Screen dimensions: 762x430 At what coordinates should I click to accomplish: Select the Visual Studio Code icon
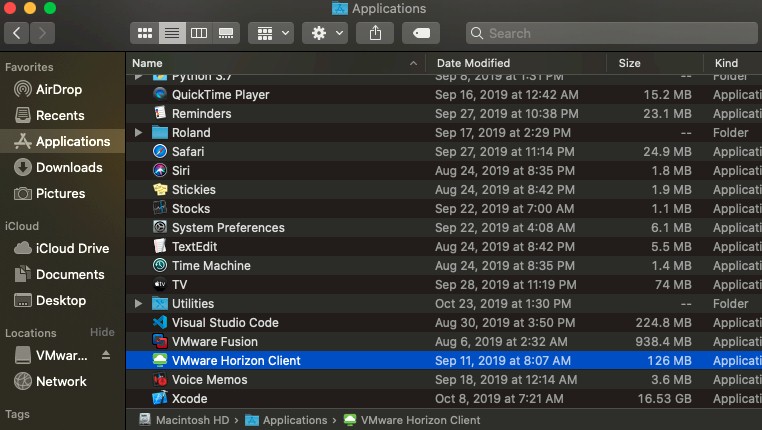[159, 322]
